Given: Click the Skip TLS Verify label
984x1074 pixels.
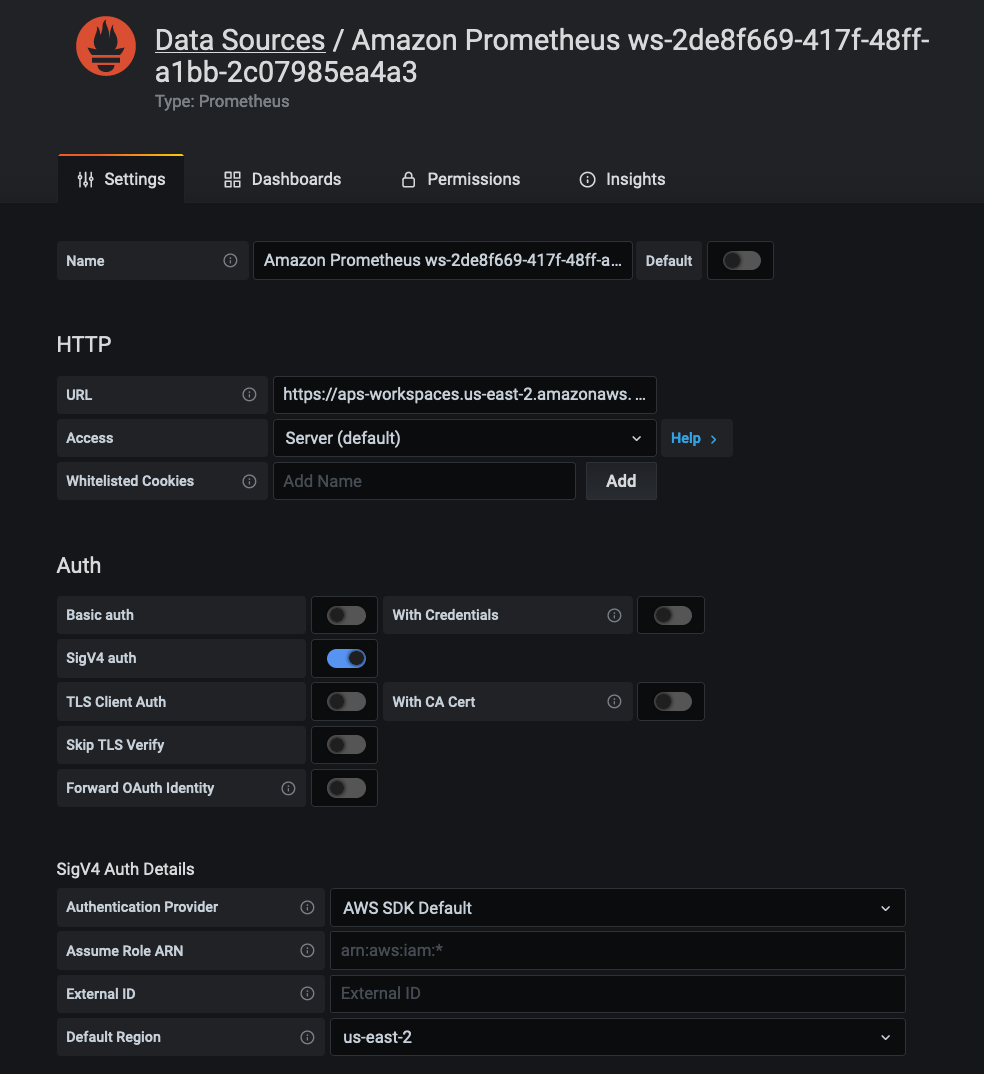Looking at the screenshot, I should pyautogui.click(x=115, y=745).
